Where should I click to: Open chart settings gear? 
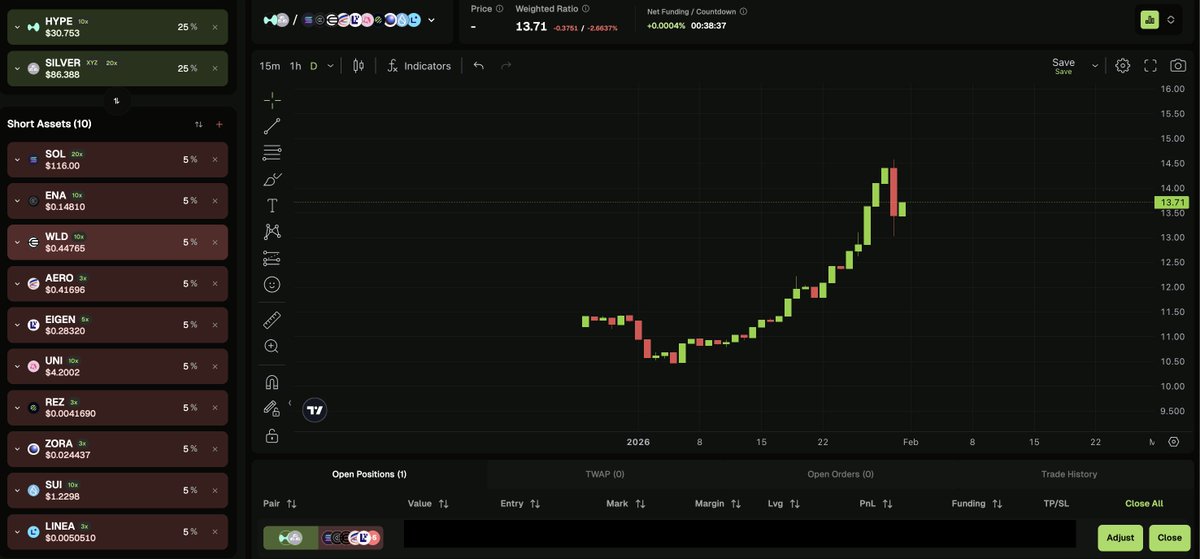pyautogui.click(x=1123, y=65)
